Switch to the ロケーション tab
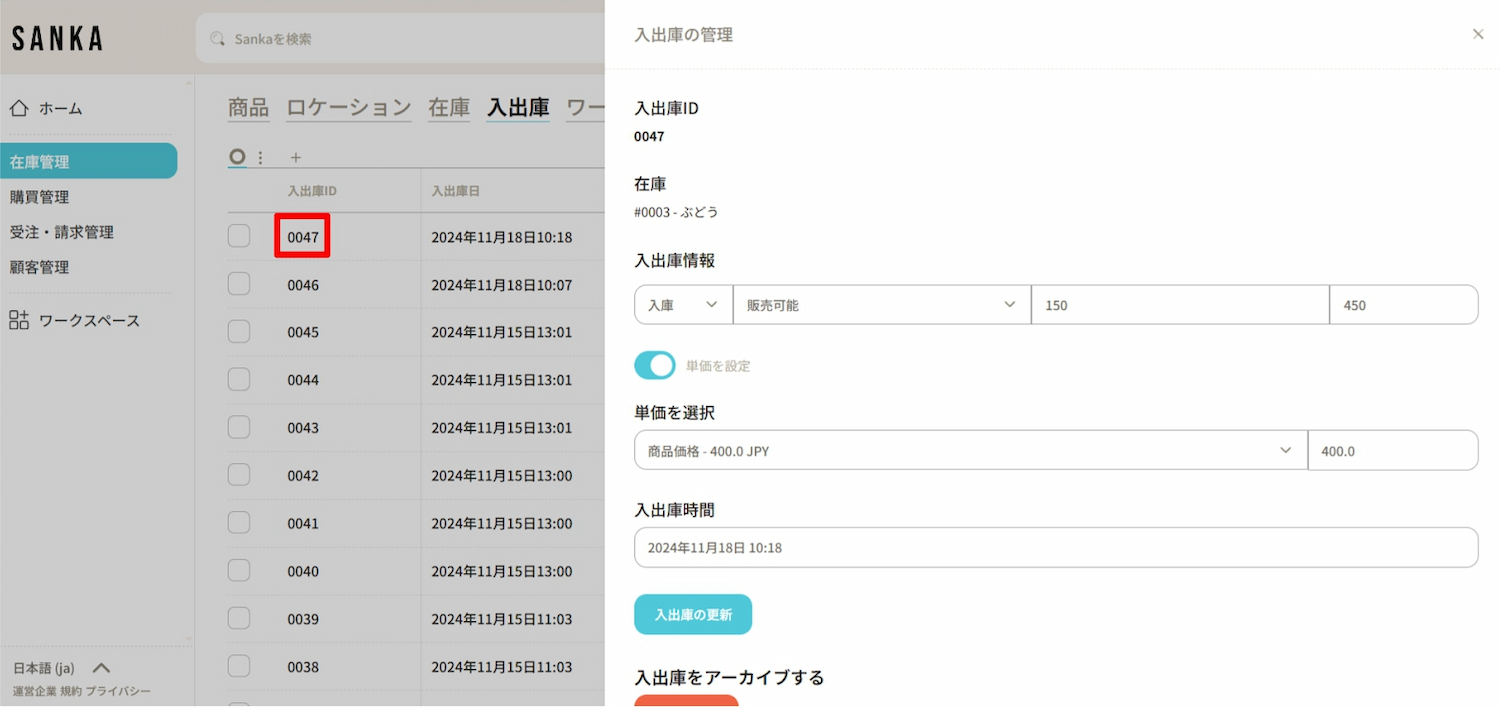Screen dimensions: 1500x708 348,108
